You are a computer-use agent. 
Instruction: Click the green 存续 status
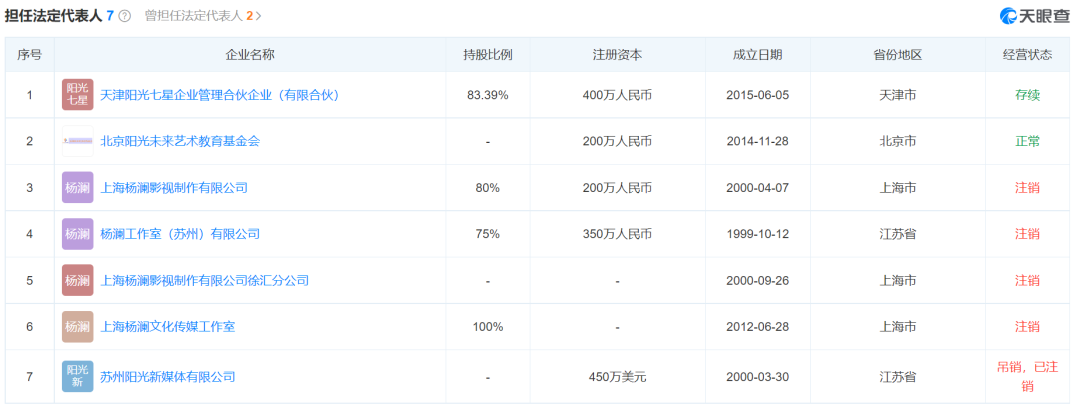click(1027, 95)
